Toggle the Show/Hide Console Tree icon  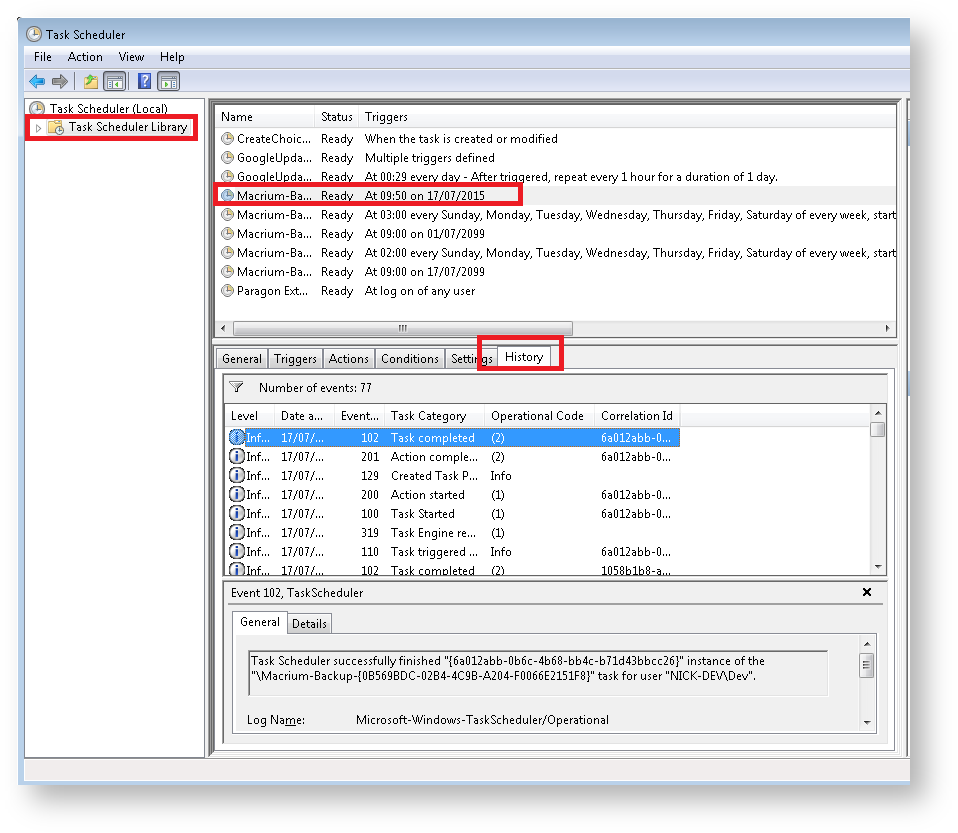point(114,82)
